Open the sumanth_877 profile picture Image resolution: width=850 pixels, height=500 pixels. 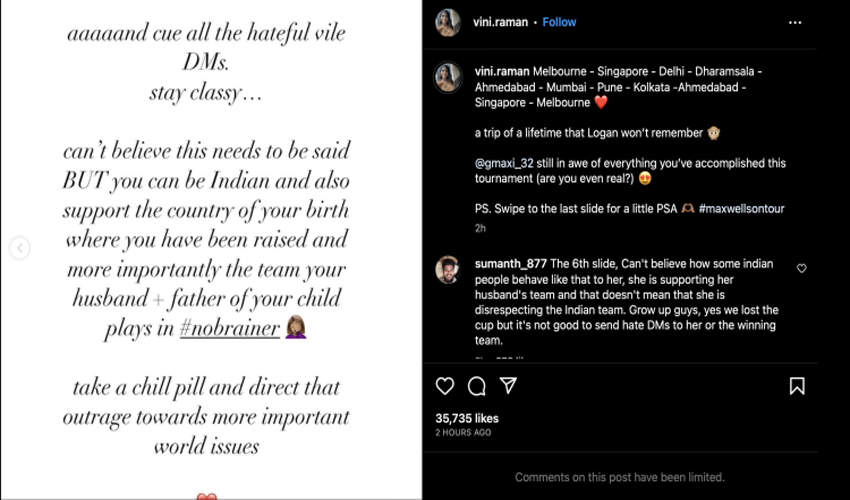(448, 270)
